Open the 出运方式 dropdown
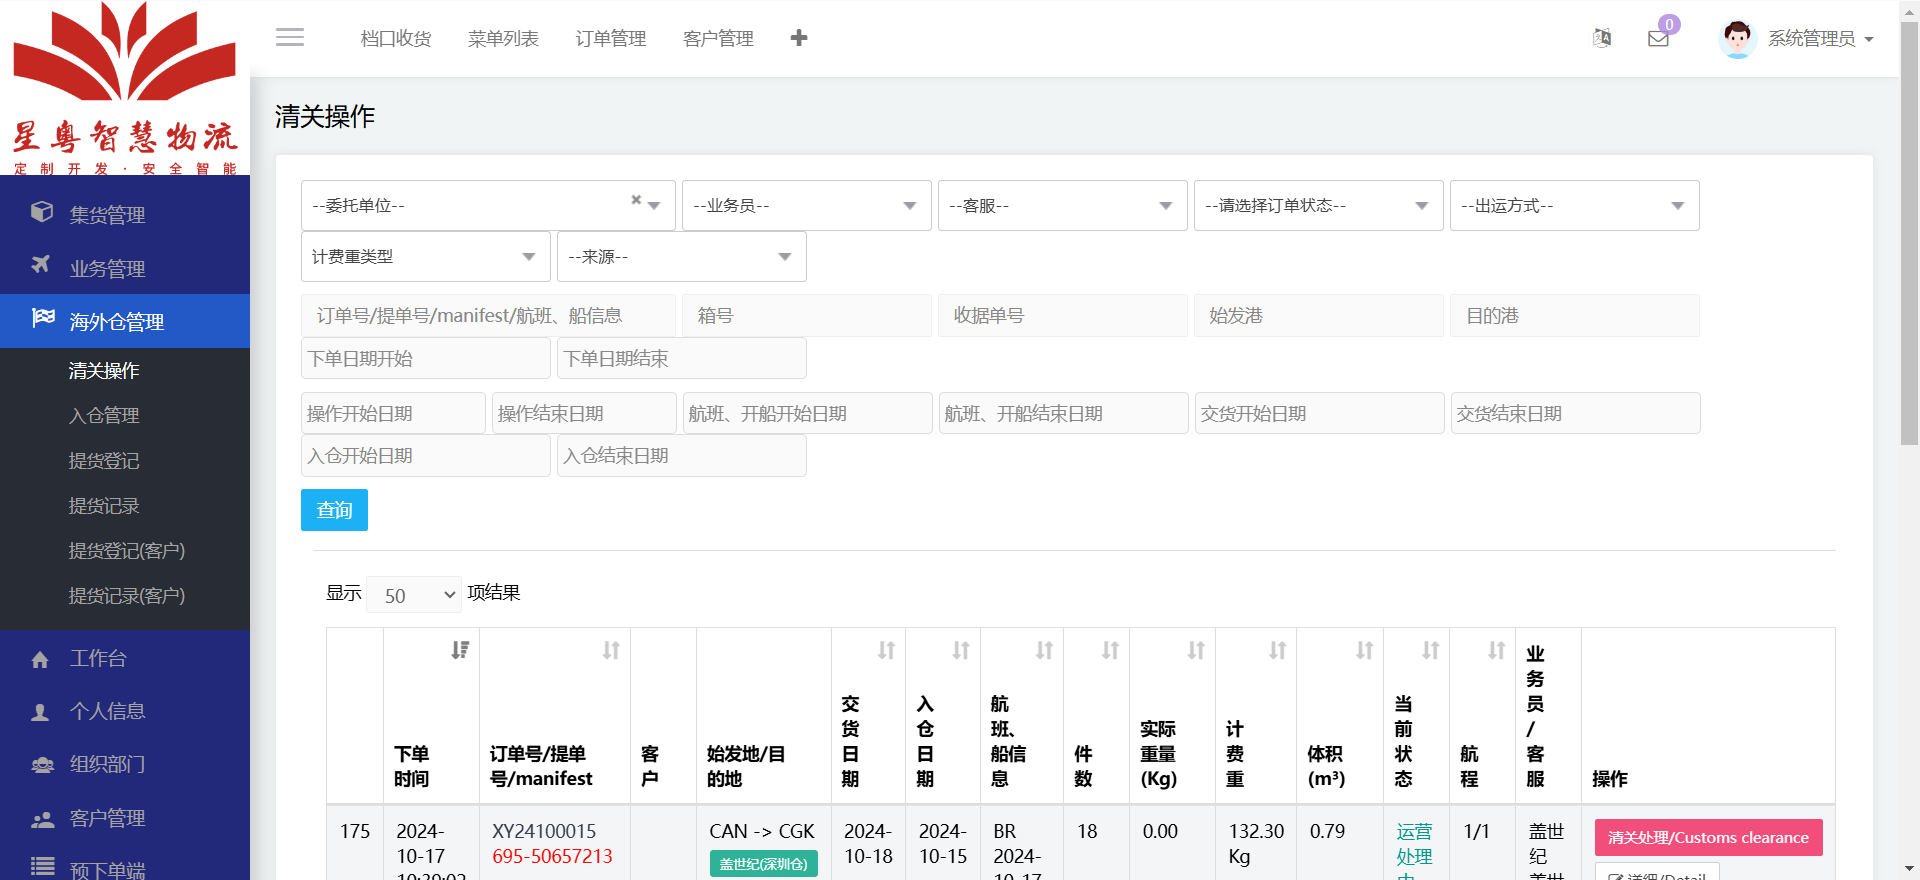 pos(1575,205)
